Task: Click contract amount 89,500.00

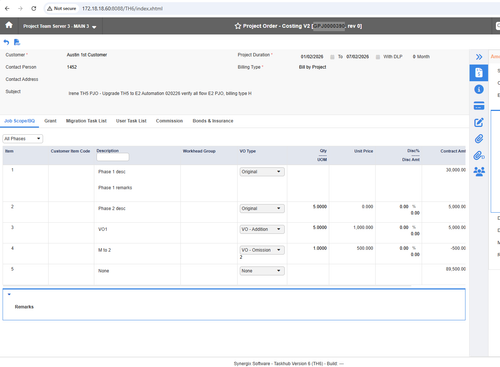Action: (x=456, y=269)
